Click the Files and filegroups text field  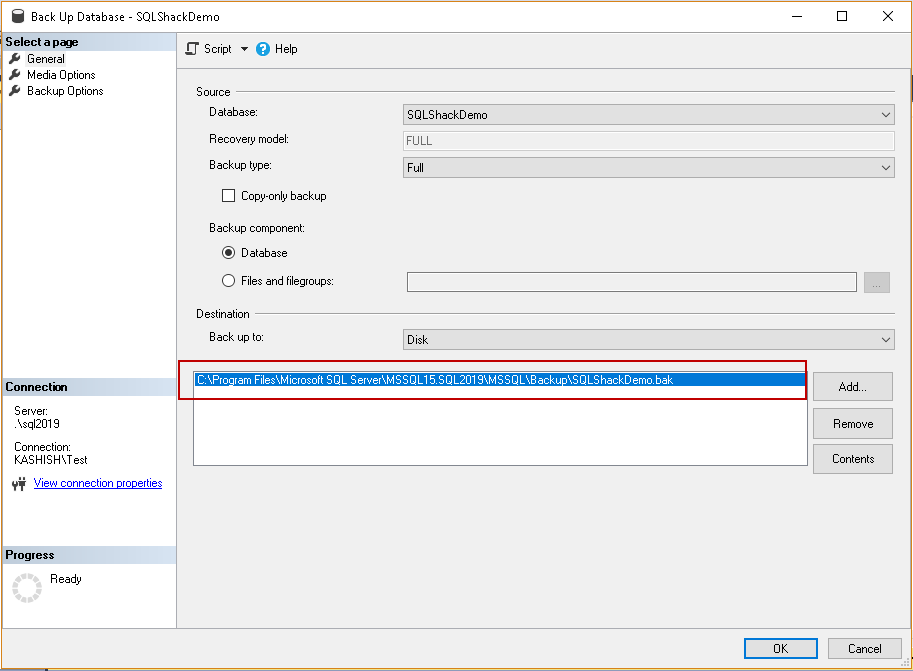pos(632,282)
